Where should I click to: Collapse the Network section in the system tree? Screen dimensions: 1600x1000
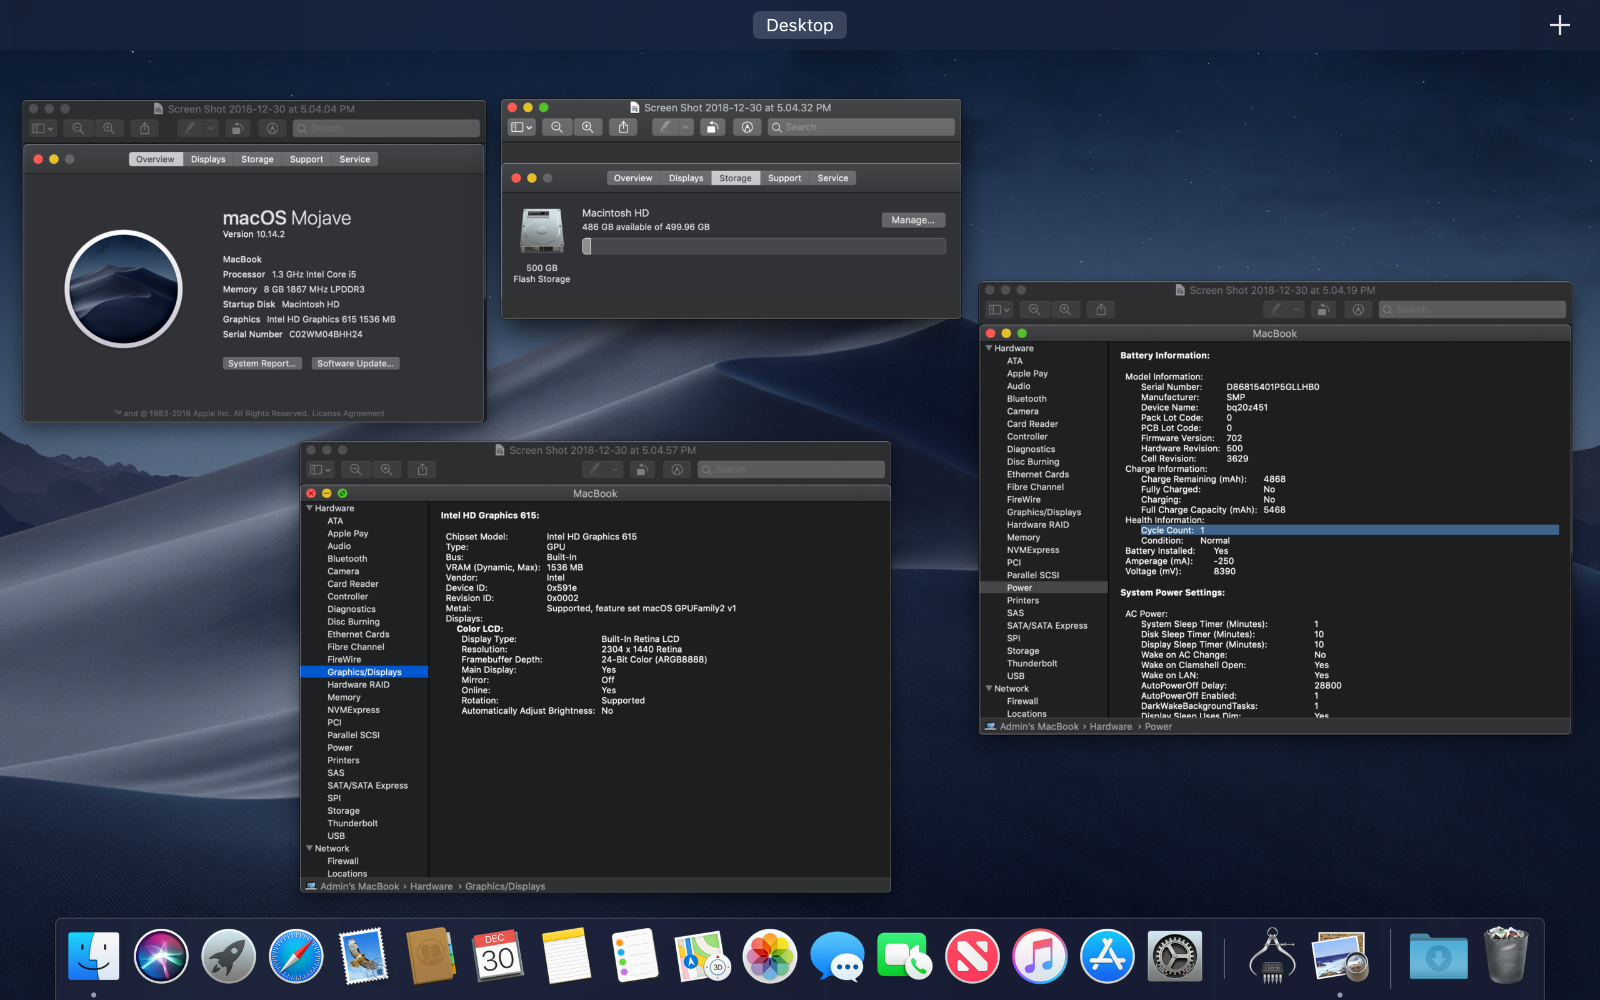[x=309, y=848]
